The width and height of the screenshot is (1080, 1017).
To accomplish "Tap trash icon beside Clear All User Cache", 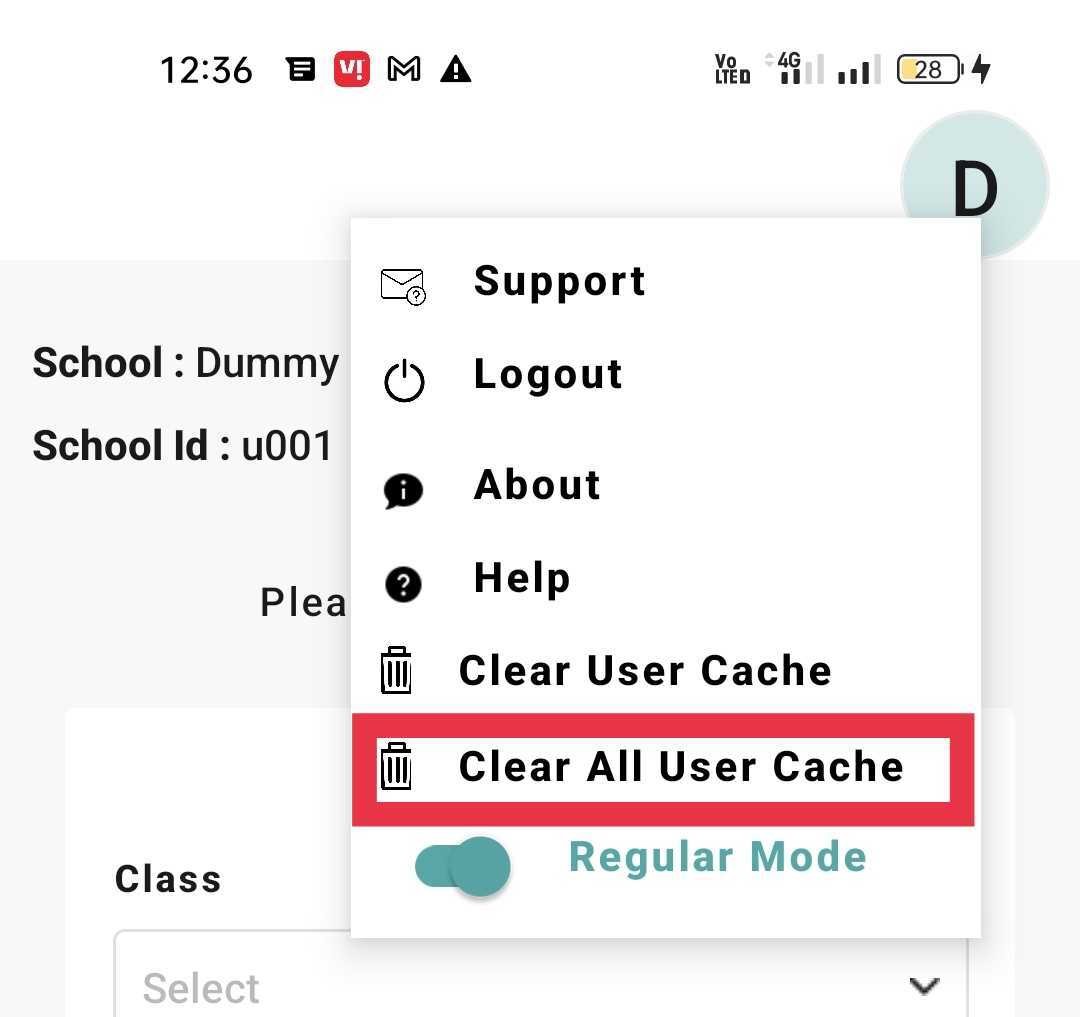I will click(396, 767).
